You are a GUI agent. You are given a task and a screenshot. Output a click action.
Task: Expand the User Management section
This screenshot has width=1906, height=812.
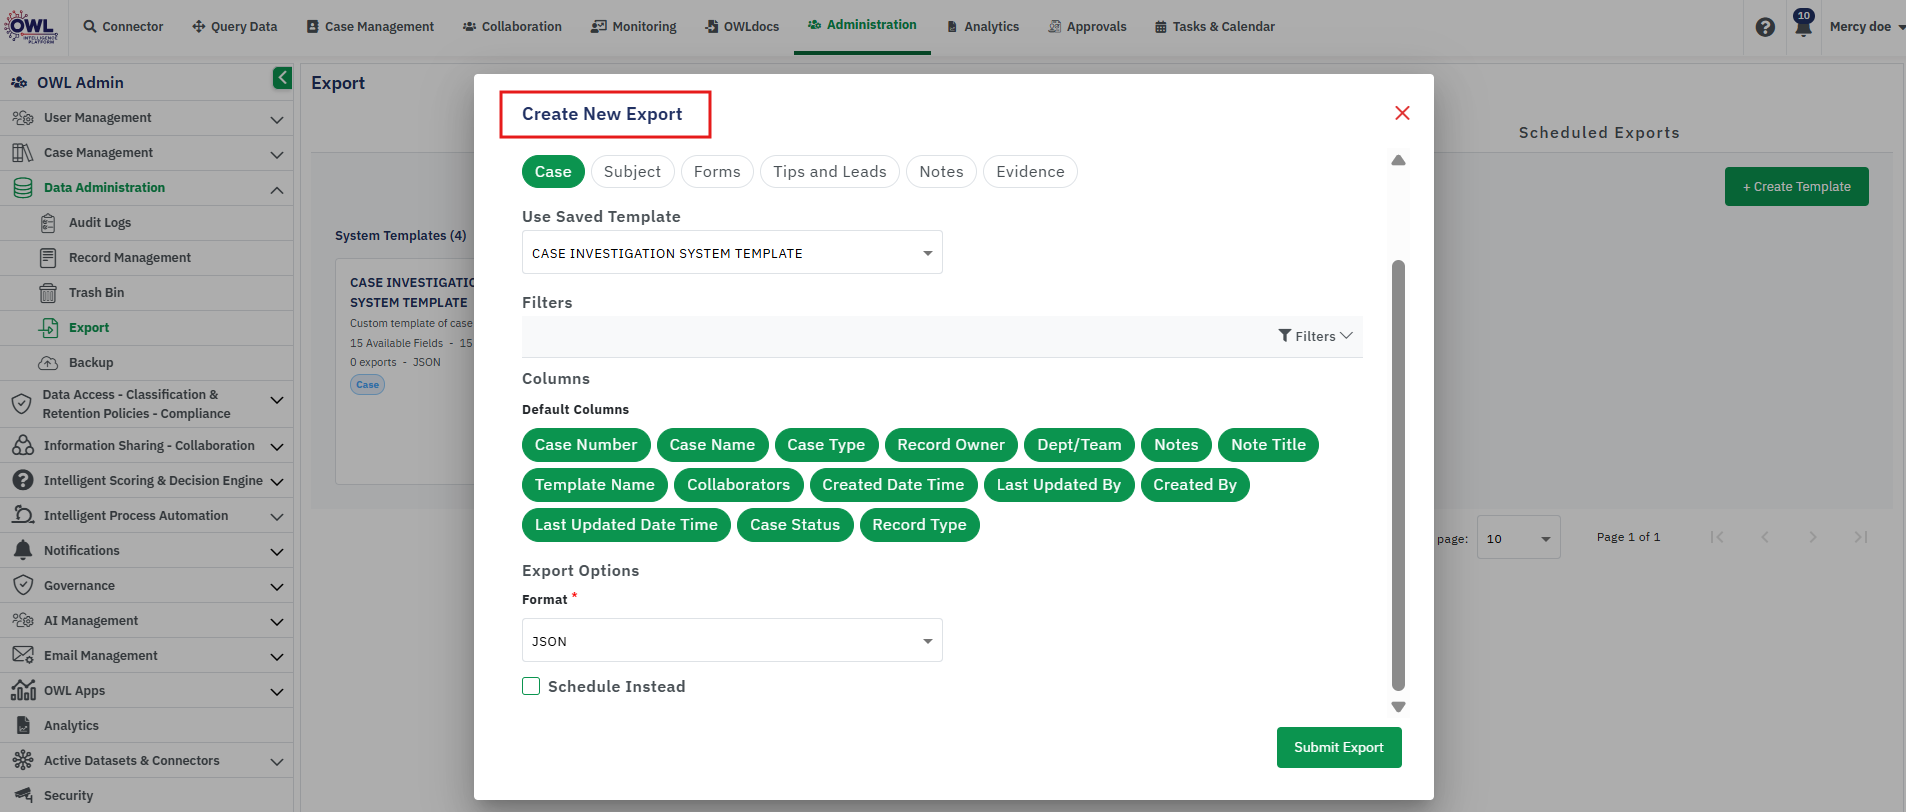point(277,119)
